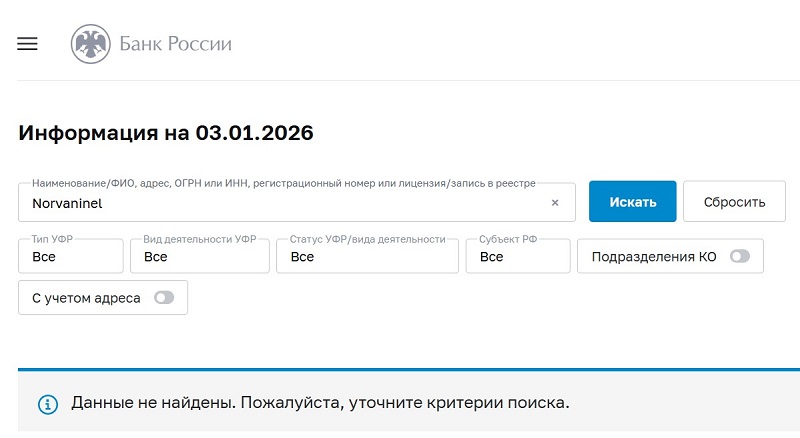800x438 pixels.
Task: Open the hamburger navigation menu
Action: [x=27, y=44]
